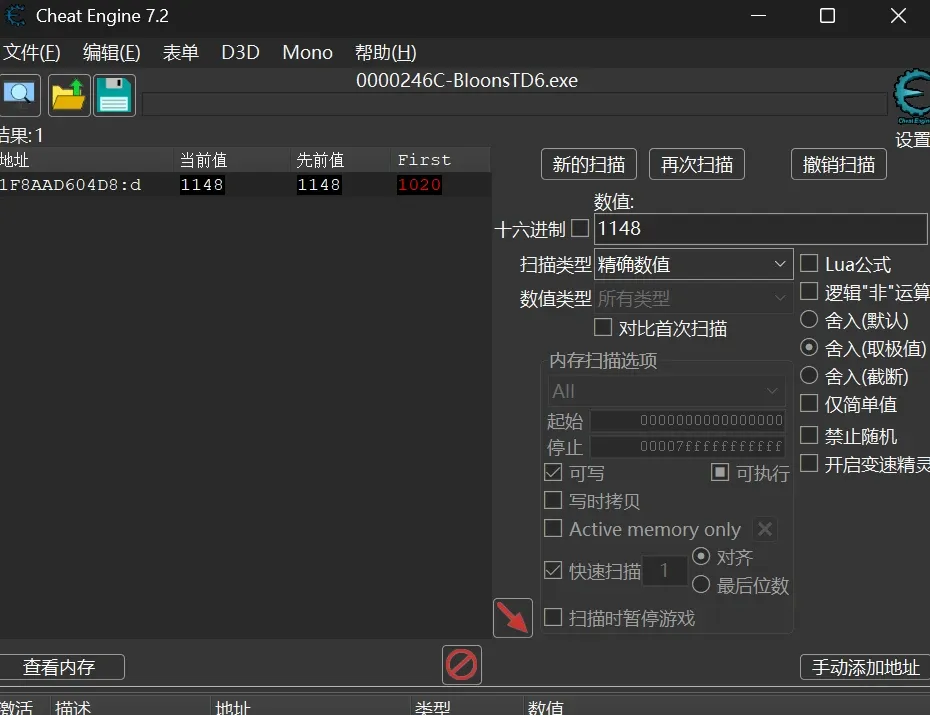Click the scan progress bar
930x715 pixels.
point(514,104)
